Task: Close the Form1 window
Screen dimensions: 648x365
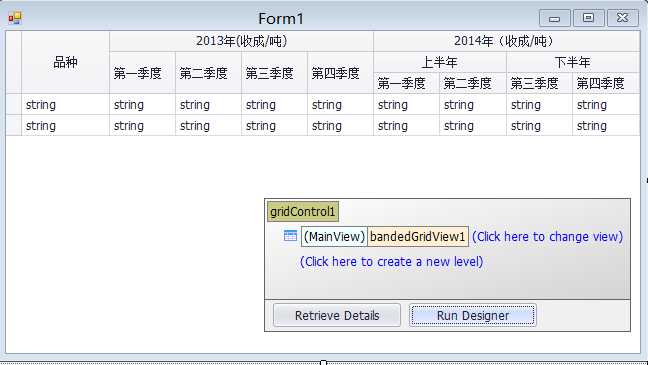Action: click(x=622, y=18)
